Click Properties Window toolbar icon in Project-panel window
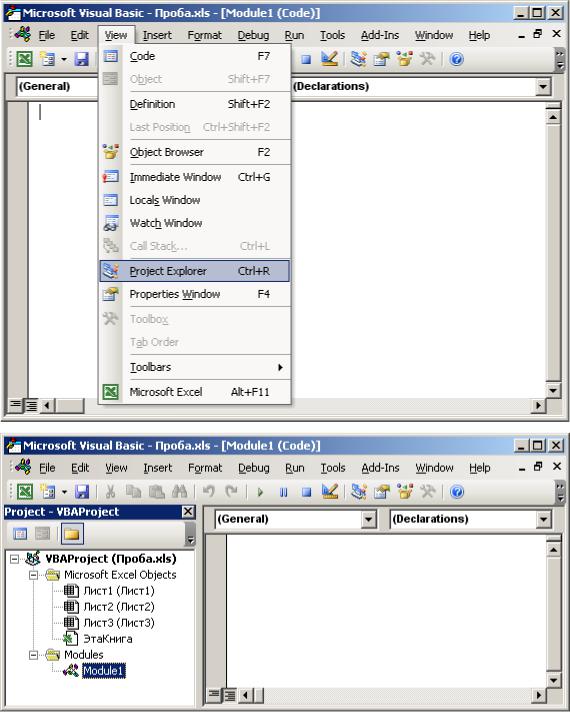570x712 pixels. [382, 492]
